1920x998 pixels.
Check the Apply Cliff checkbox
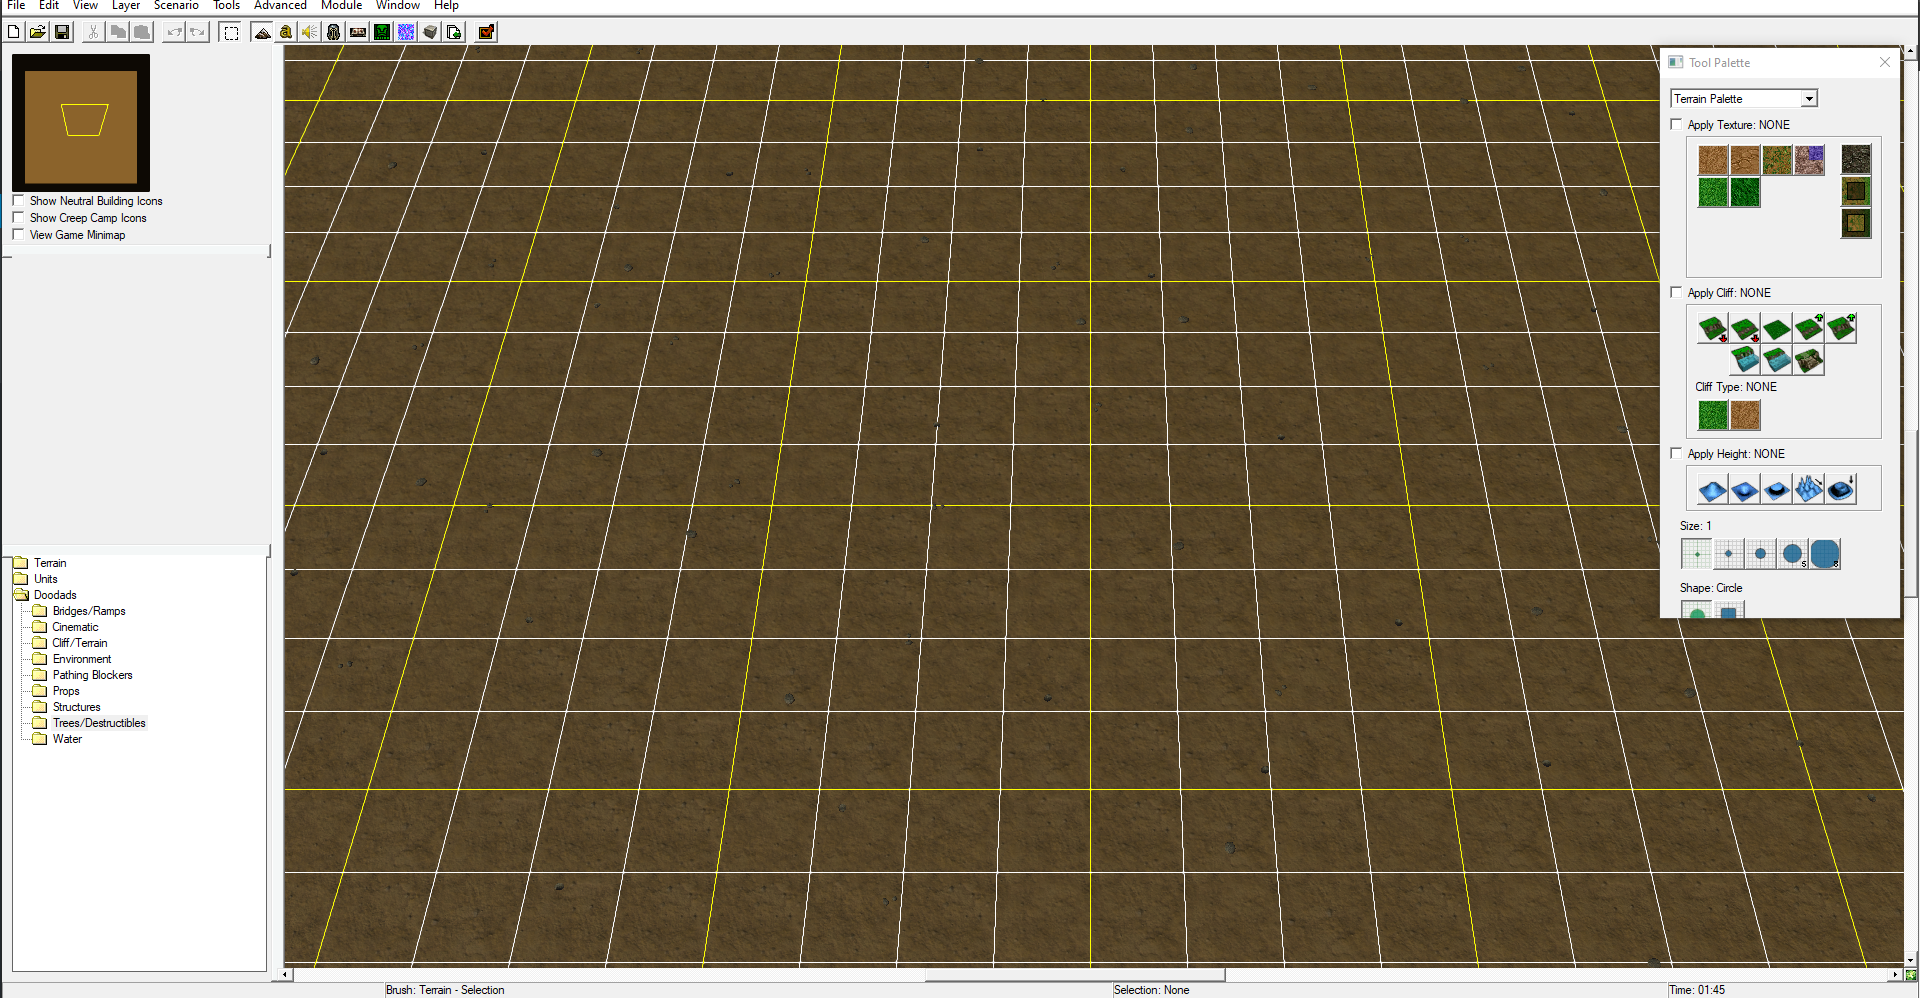click(1677, 292)
